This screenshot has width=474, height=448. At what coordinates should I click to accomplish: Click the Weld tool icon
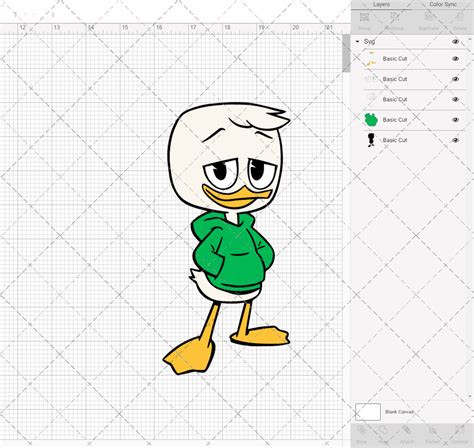(x=383, y=431)
